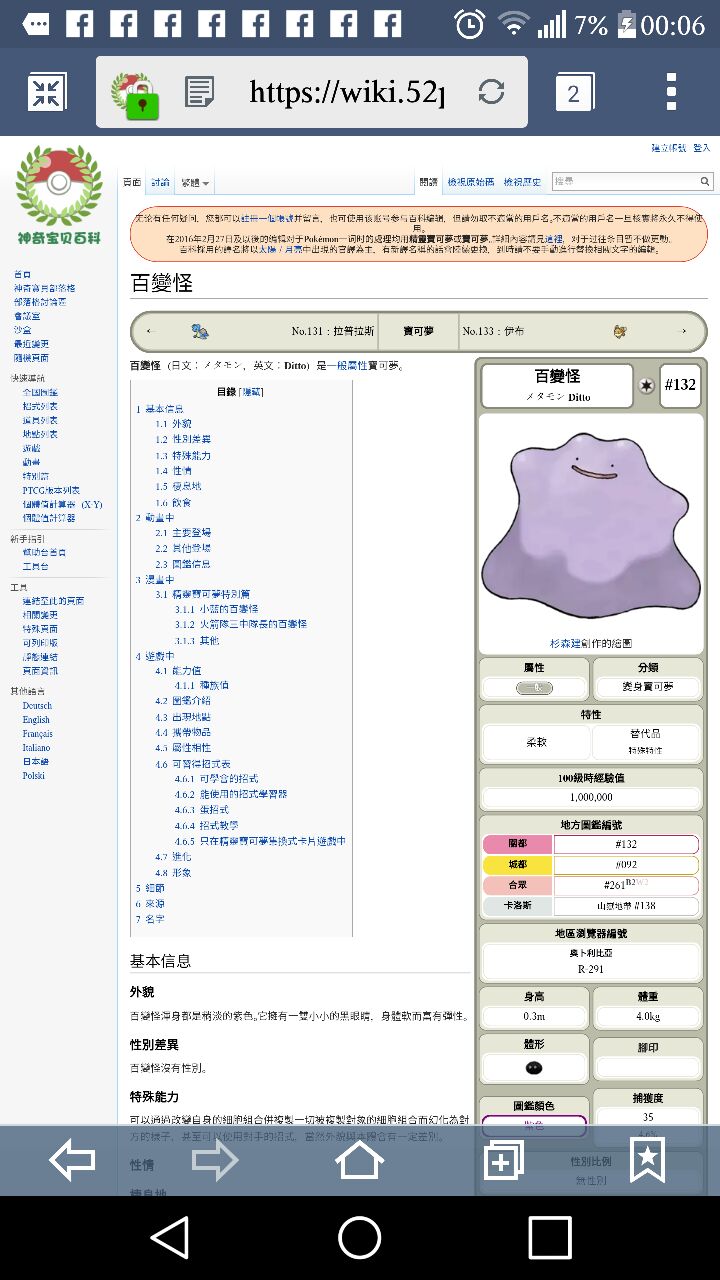This screenshot has width=720, height=1280.
Task: Open new tab with plus icon
Action: pyautogui.click(x=503, y=1160)
